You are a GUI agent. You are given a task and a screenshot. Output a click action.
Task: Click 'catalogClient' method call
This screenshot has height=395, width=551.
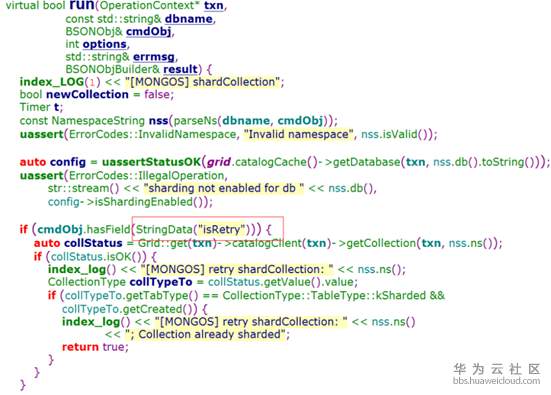pos(267,243)
